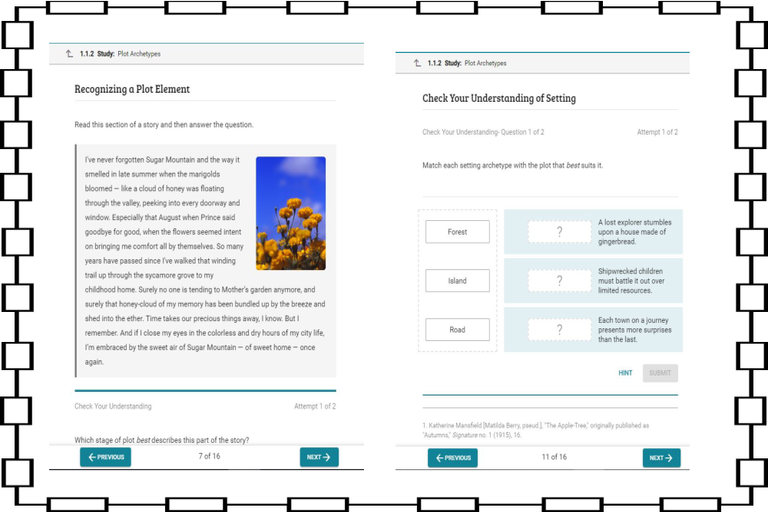The width and height of the screenshot is (768, 512).
Task: Click the Sugar Mountain story passage
Action: click(206, 261)
